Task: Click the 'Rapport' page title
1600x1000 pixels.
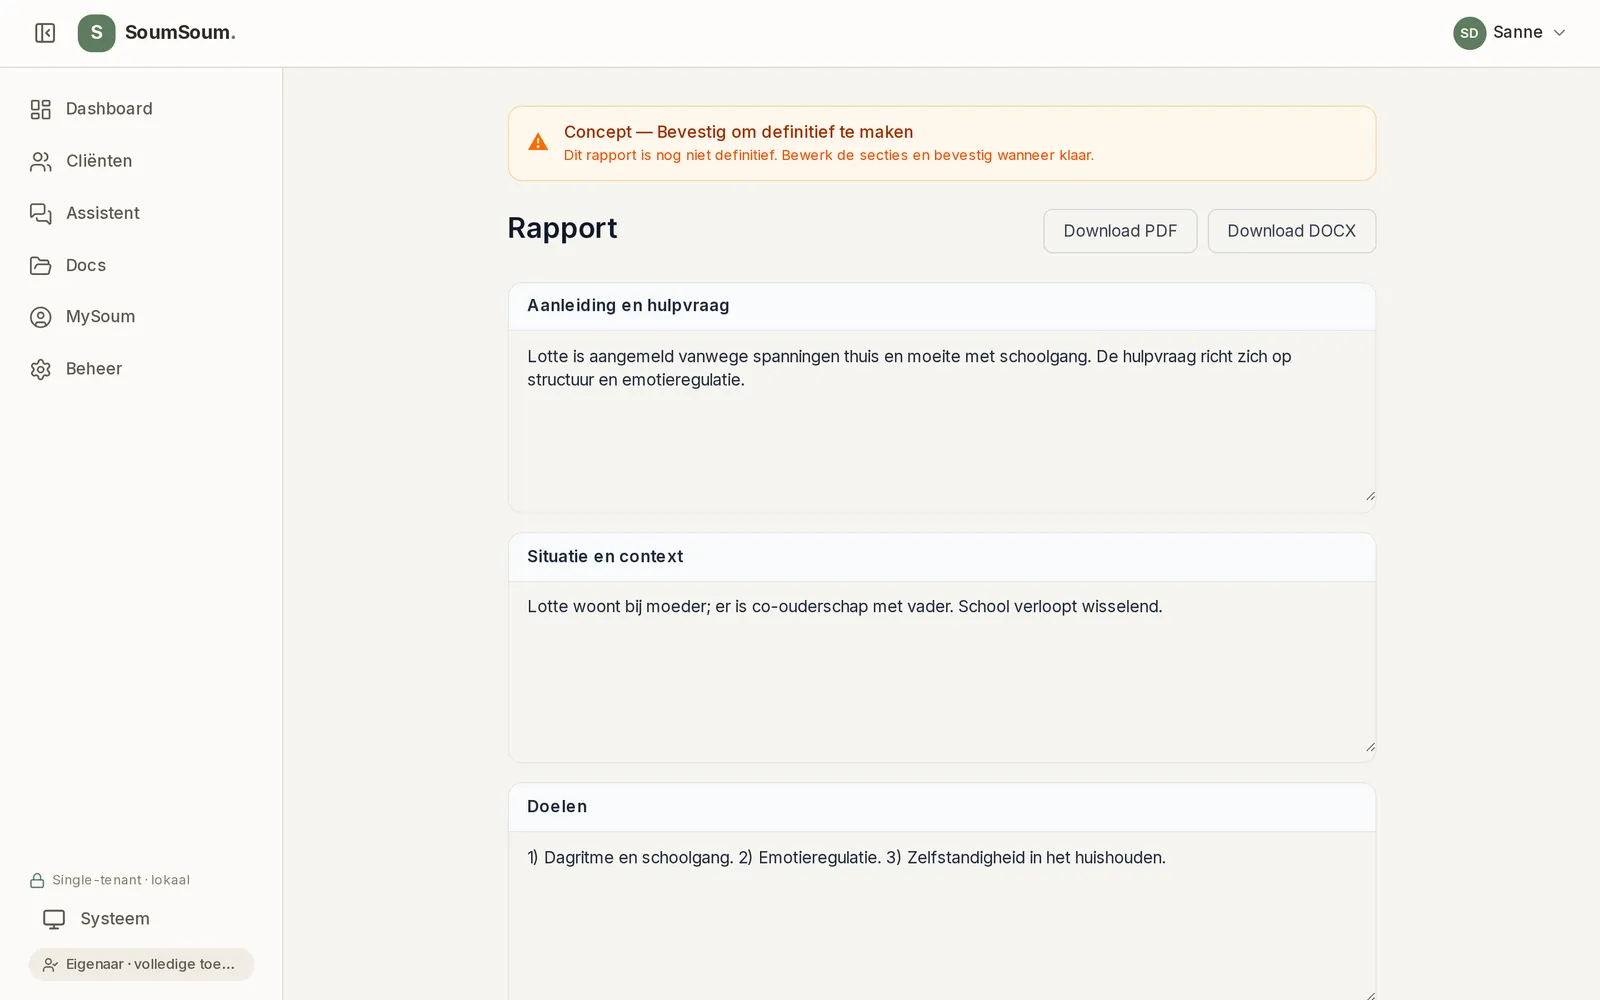Action: click(562, 228)
